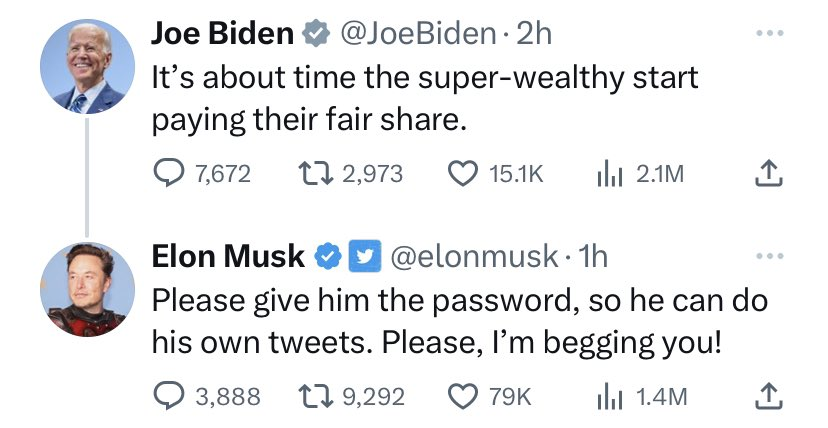The image size is (828, 428).
Task: Reply to the password tweet
Action: coord(167,396)
